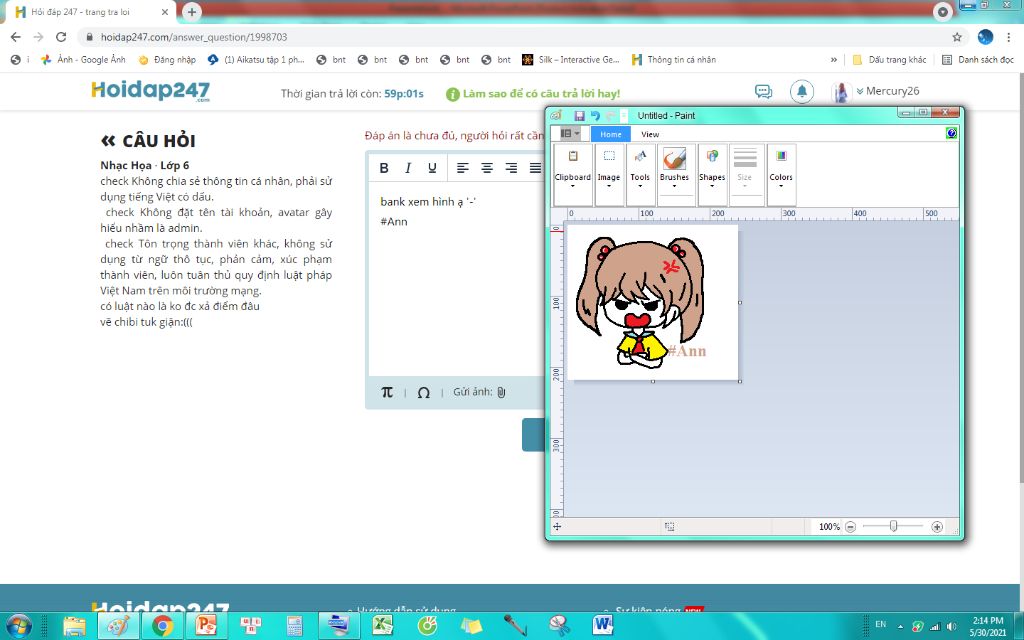Open Excel from taskbar
1024x640 pixels.
[383, 626]
